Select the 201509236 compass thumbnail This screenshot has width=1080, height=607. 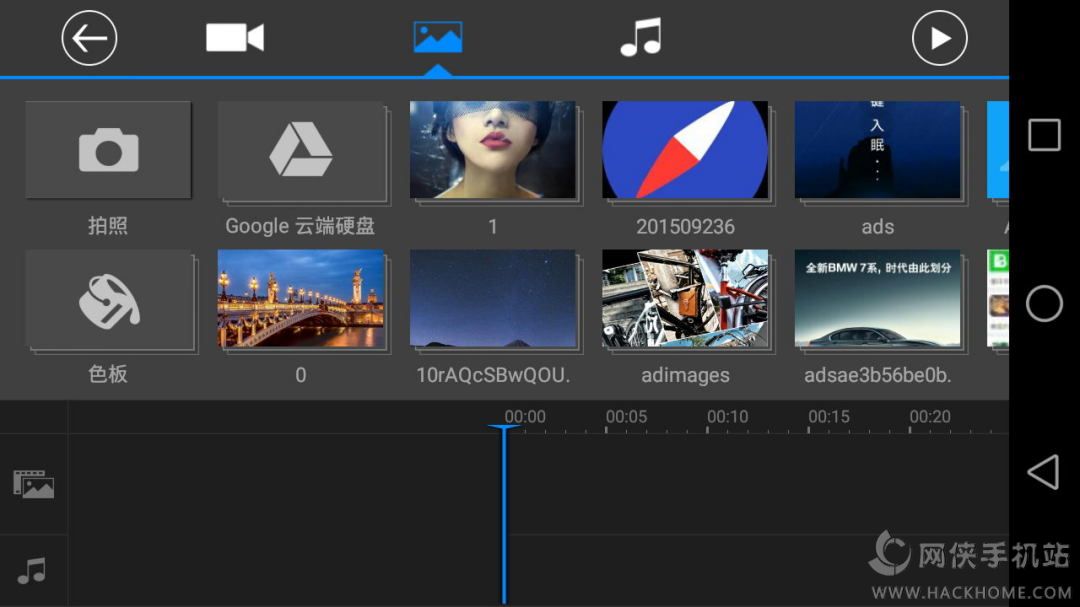point(685,150)
